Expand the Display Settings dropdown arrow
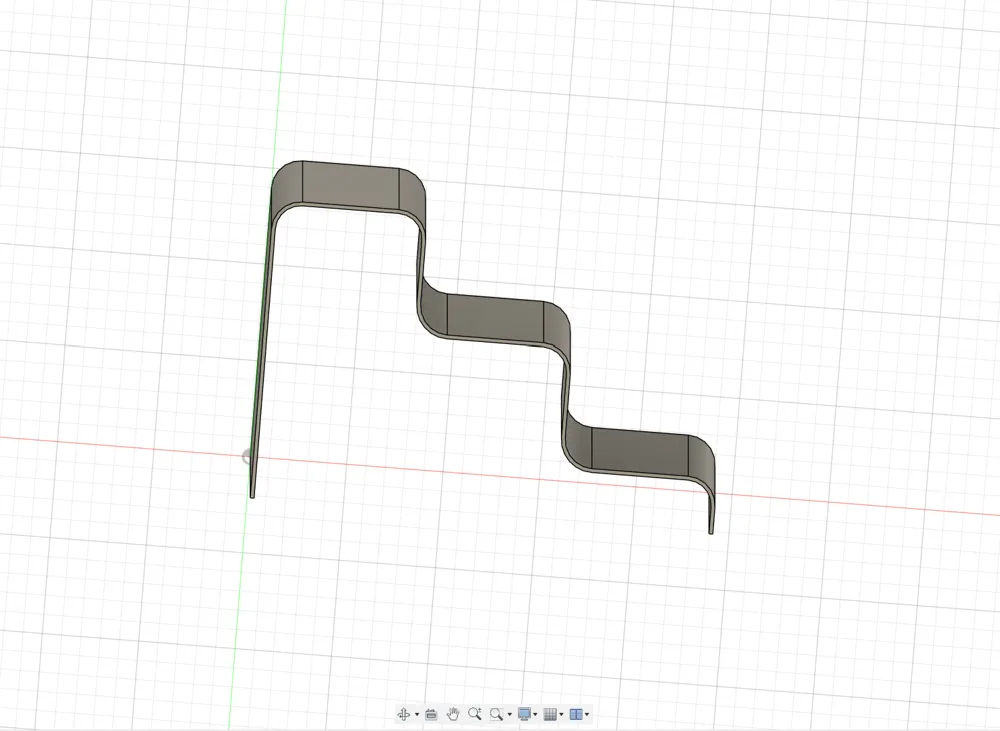Screen dimensions: 1000x731 pos(535,714)
